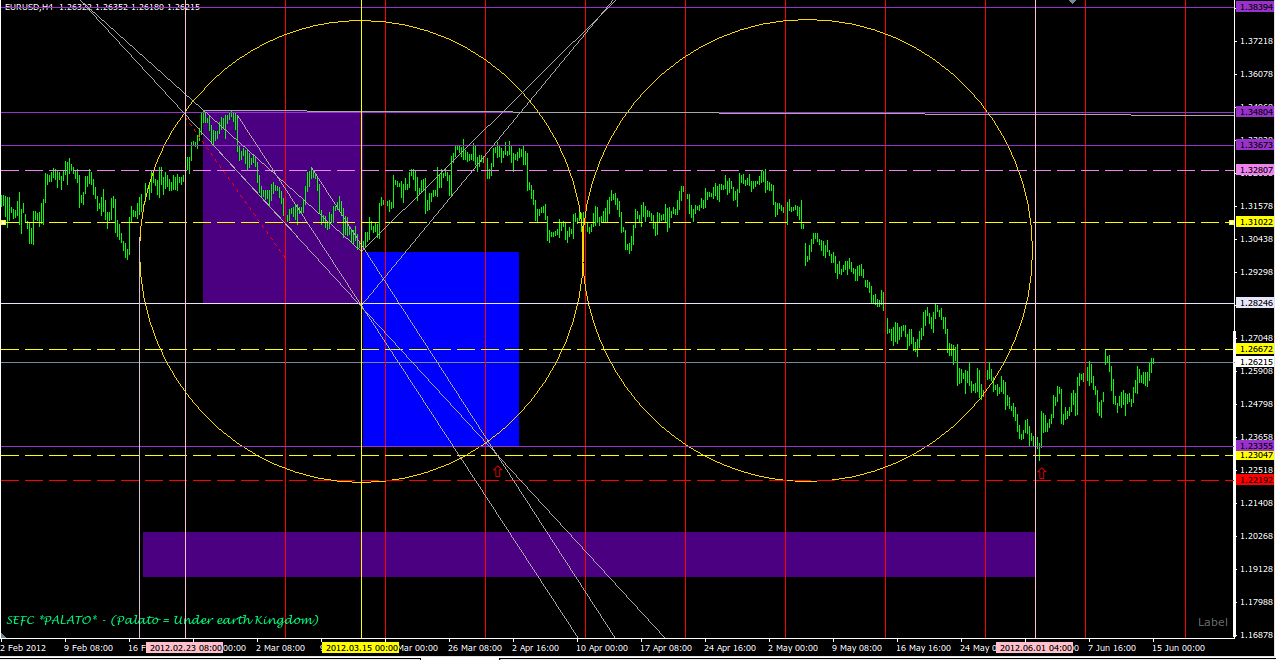Image resolution: width=1276 pixels, height=660 pixels.
Task: Click red up arrow below blue rectangle
Action: tap(496, 470)
